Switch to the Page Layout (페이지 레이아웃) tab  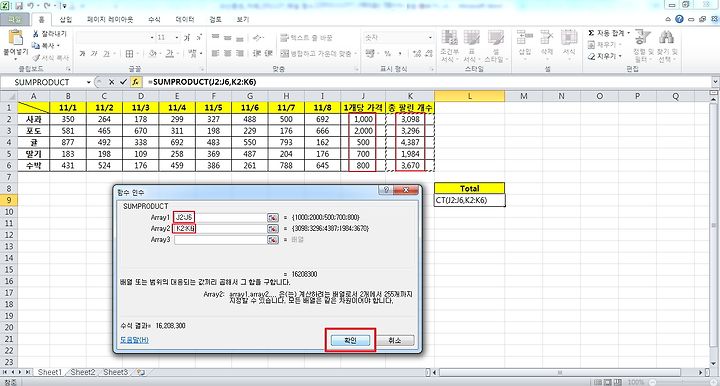(x=110, y=20)
